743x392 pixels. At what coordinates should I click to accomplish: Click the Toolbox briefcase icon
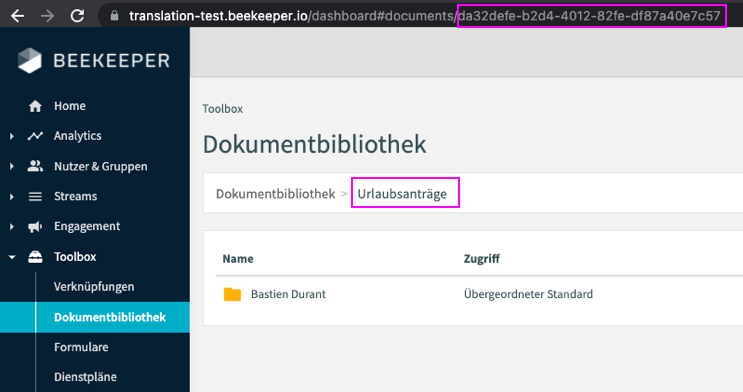coord(35,256)
